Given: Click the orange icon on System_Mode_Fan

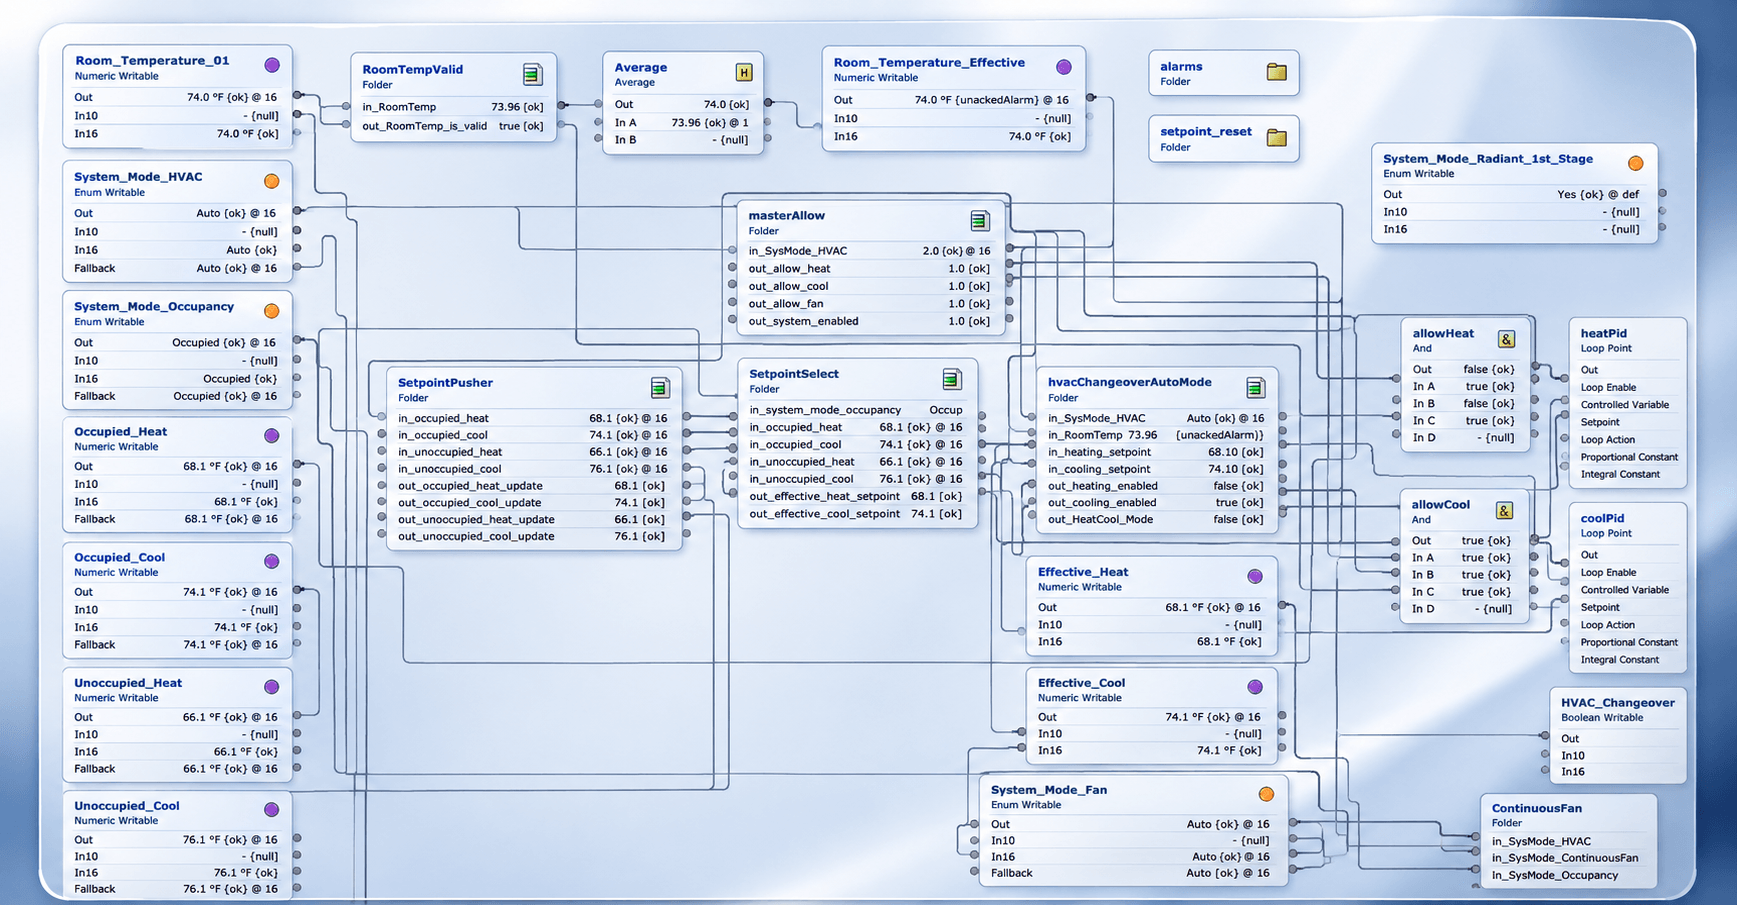Looking at the screenshot, I should (1266, 794).
